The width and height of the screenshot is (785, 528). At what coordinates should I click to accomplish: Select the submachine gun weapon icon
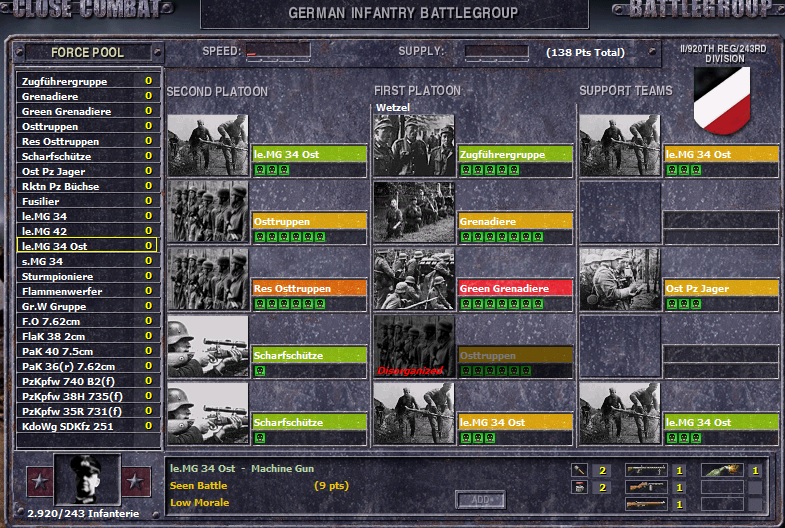click(646, 487)
